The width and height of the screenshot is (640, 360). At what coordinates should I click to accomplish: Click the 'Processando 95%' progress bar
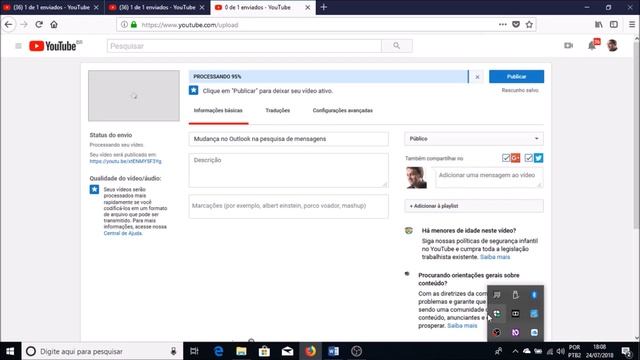click(x=329, y=77)
